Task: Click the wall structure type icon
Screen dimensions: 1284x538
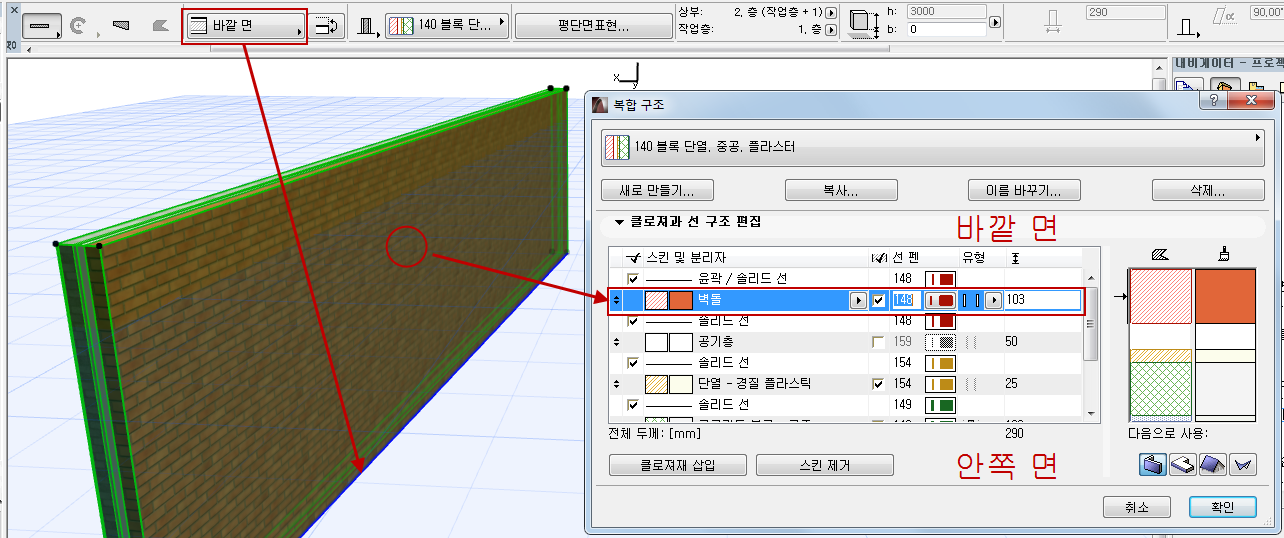Action: tap(367, 26)
